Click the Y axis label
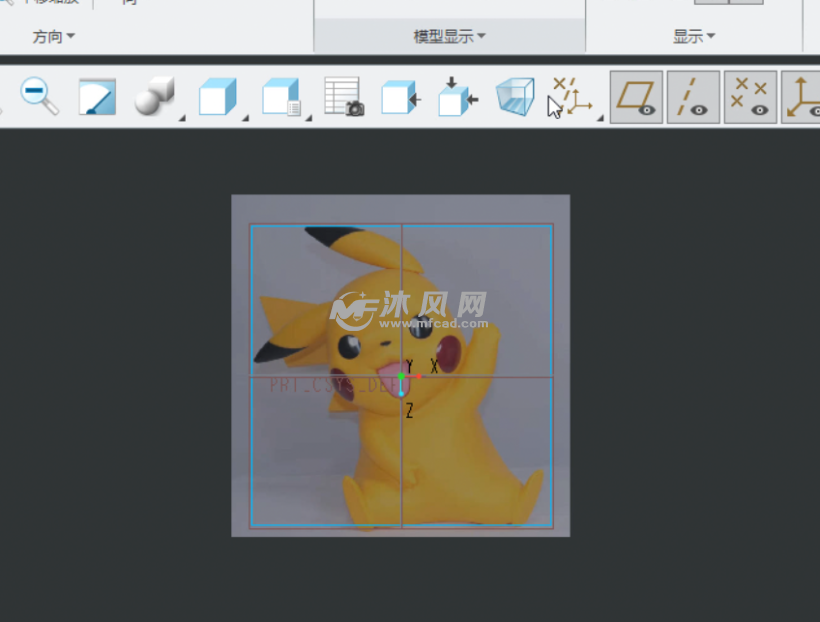The image size is (820, 622). (409, 366)
